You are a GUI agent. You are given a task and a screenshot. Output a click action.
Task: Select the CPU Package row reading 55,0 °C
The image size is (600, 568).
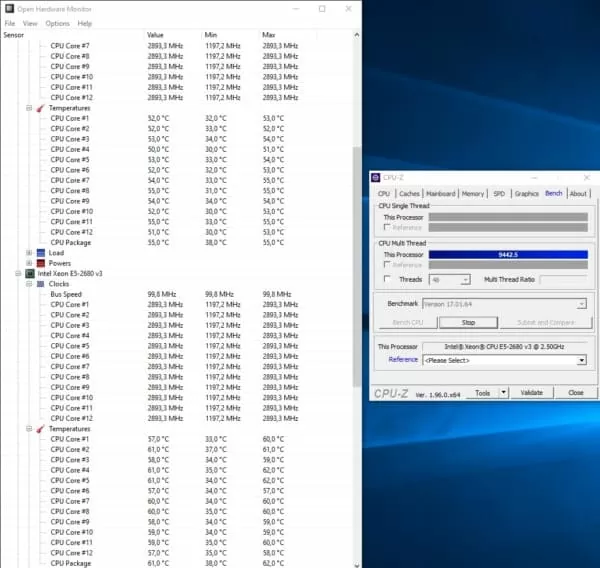(176, 243)
